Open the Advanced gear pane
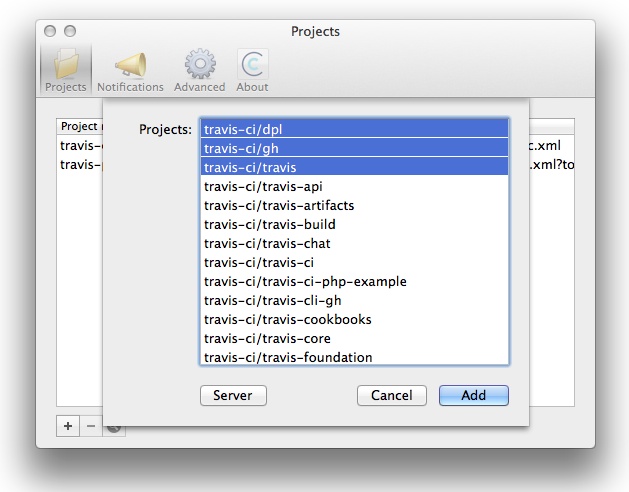The height and width of the screenshot is (492, 629). click(199, 70)
